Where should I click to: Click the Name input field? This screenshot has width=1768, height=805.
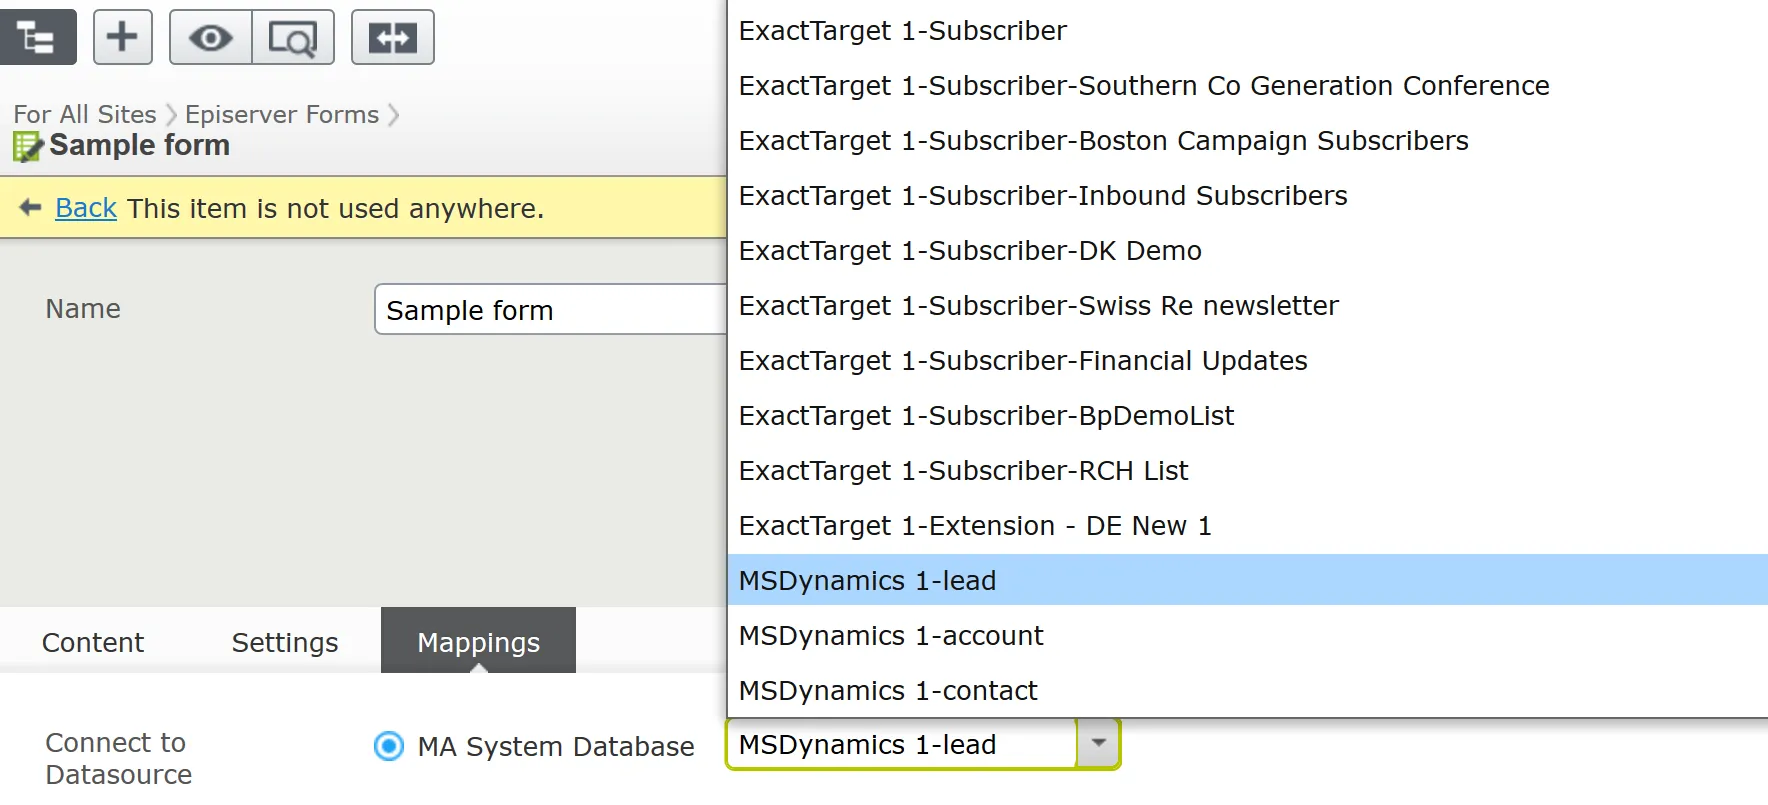[551, 309]
